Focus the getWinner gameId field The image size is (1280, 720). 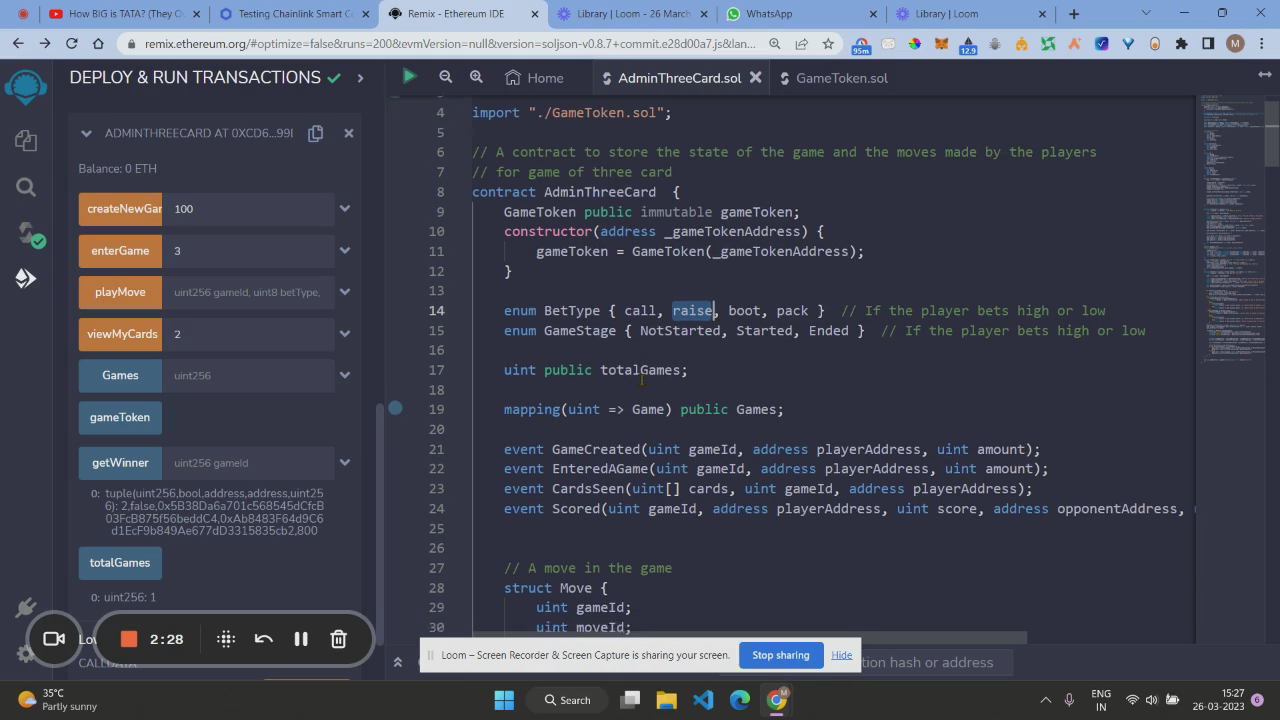point(248,463)
